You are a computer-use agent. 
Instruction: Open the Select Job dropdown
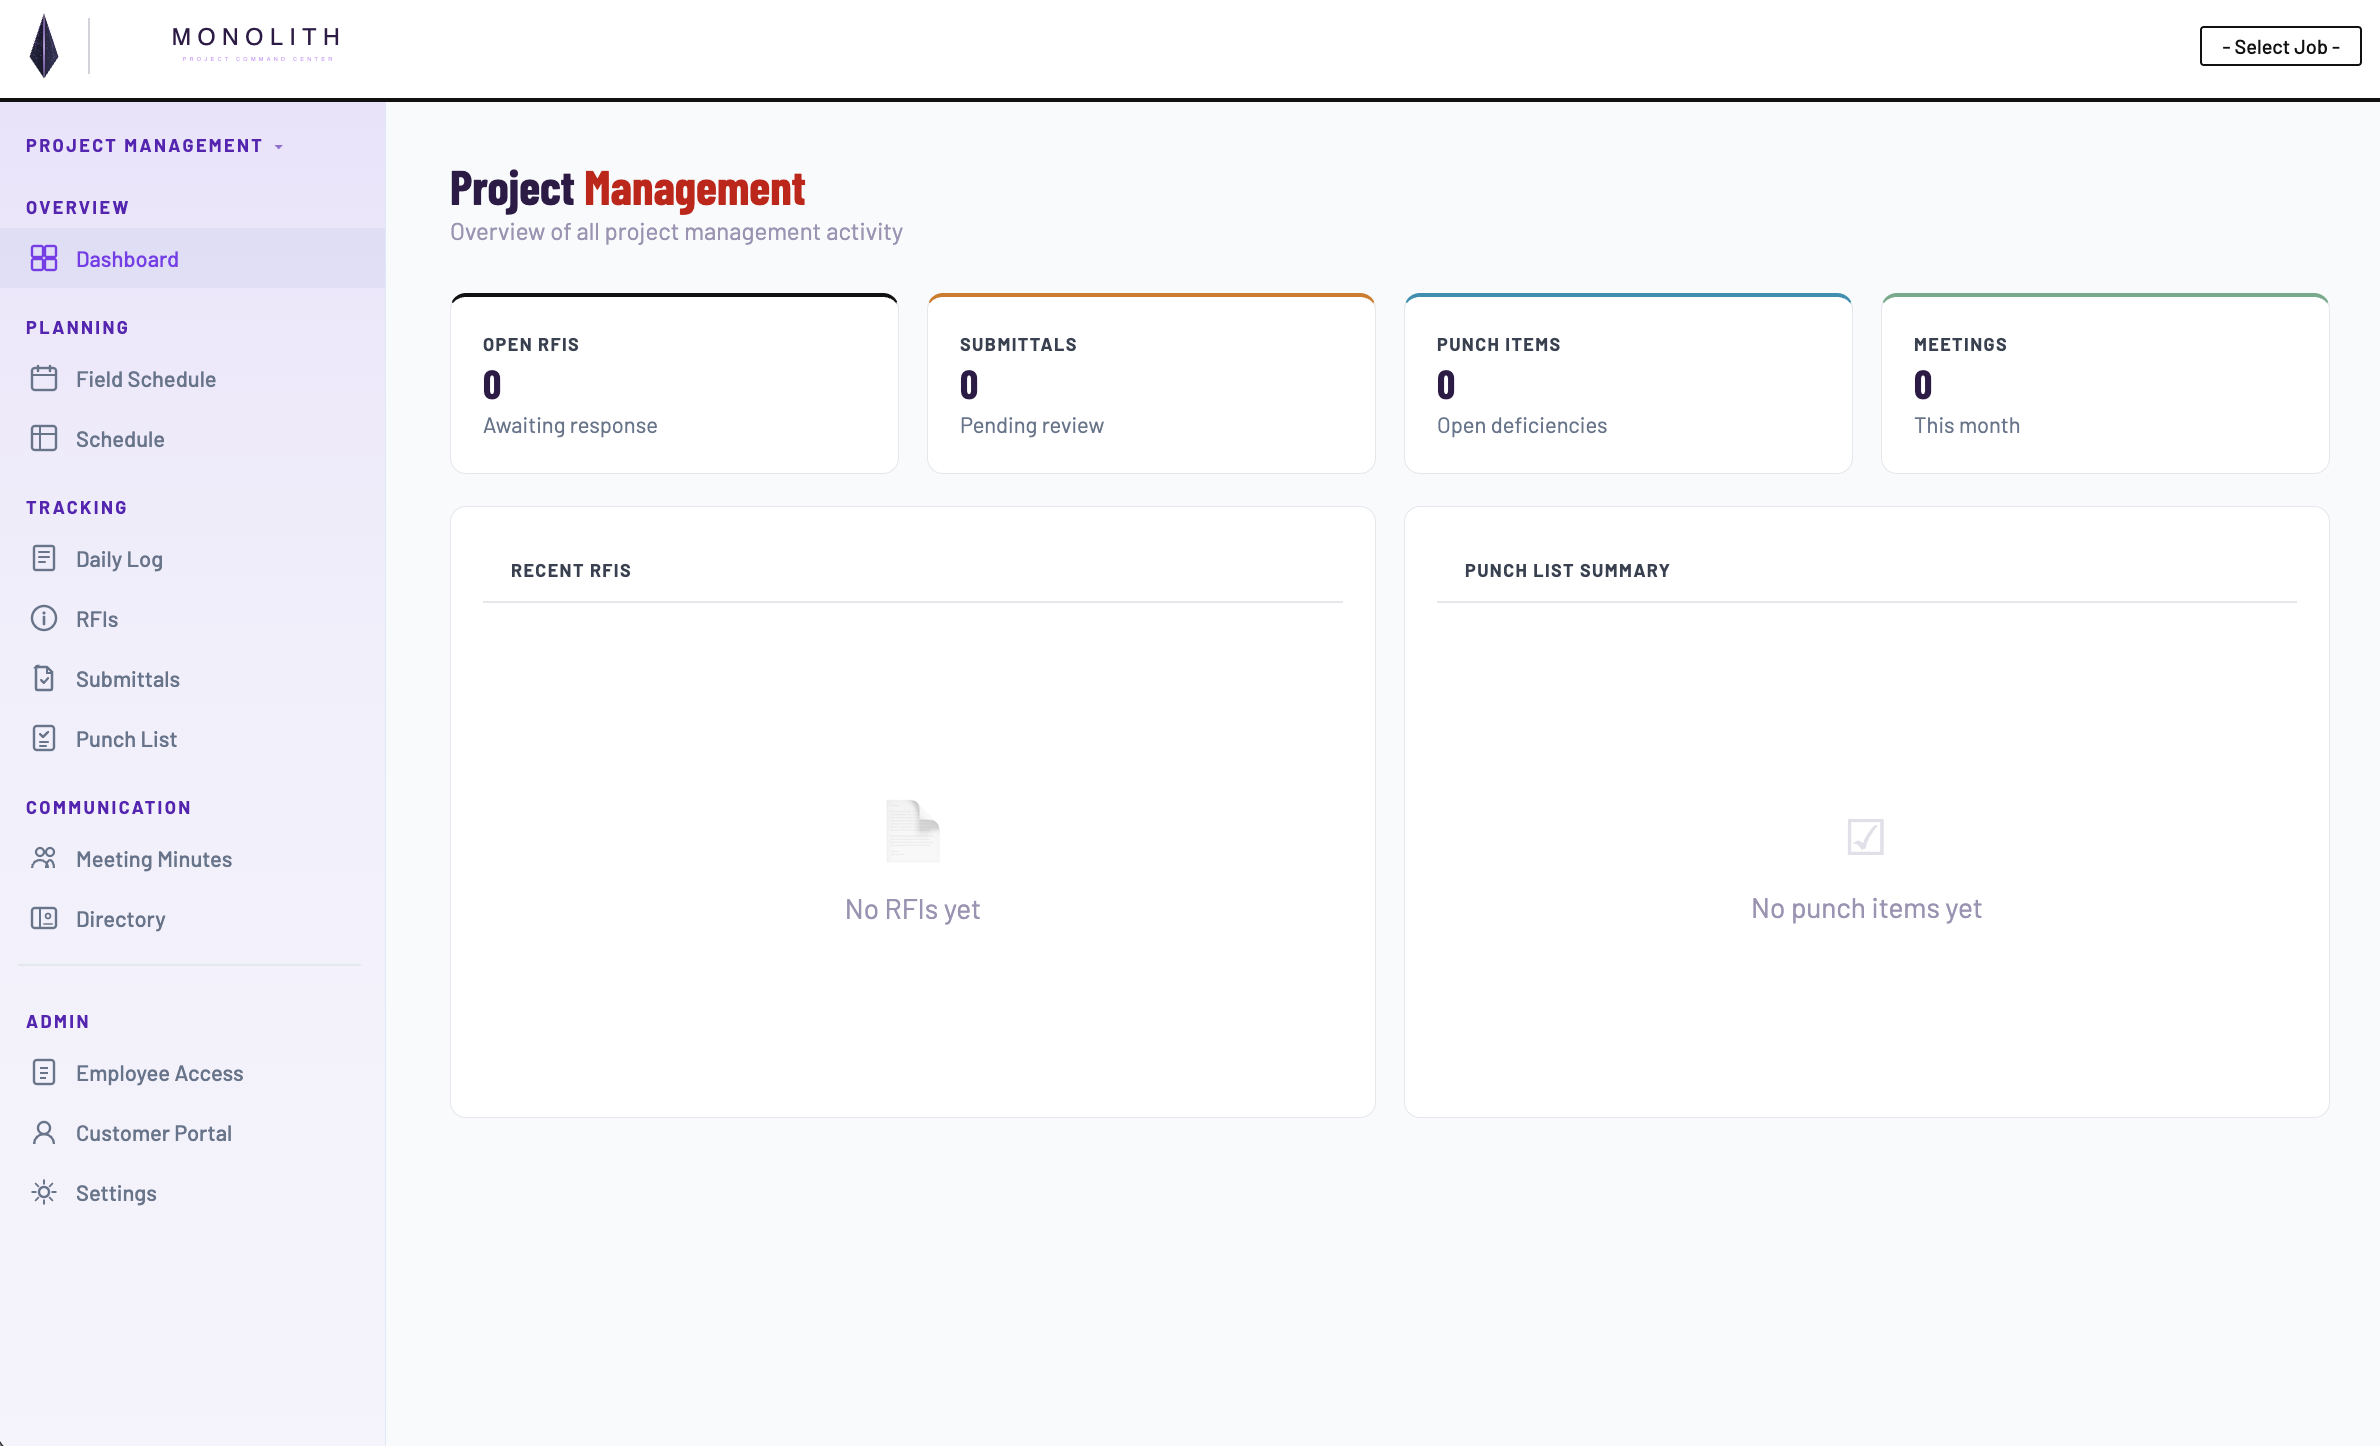[x=2279, y=46]
